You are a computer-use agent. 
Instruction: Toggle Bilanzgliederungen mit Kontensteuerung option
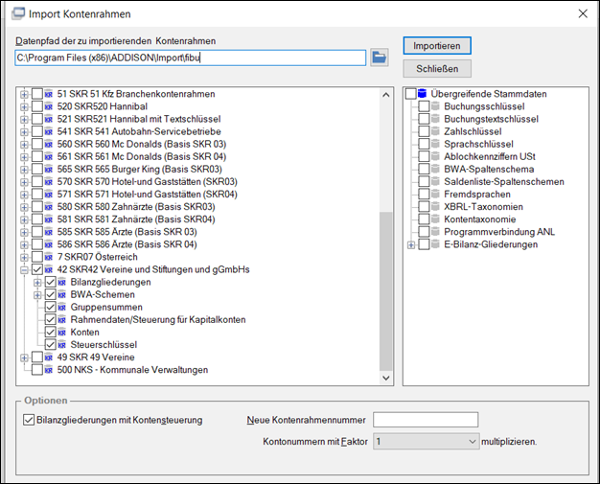click(x=29, y=420)
